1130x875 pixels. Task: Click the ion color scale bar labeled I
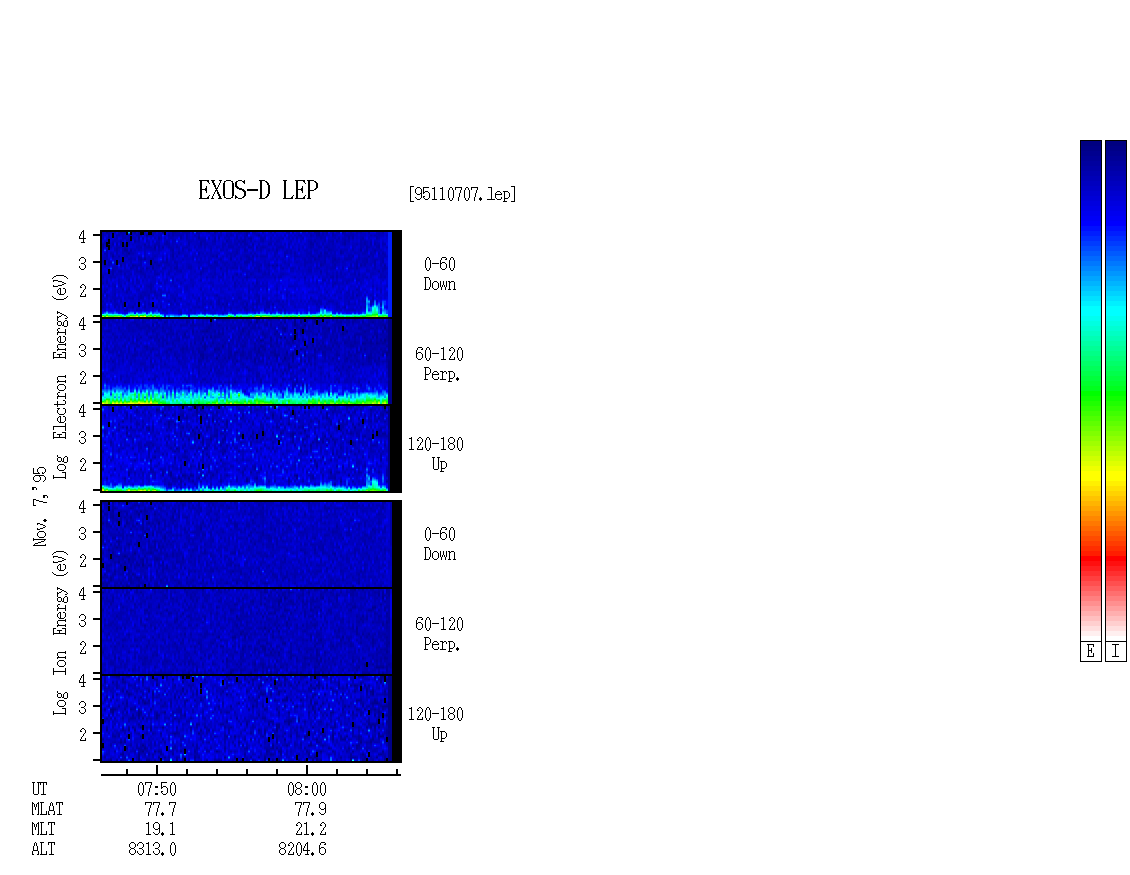click(x=1116, y=390)
